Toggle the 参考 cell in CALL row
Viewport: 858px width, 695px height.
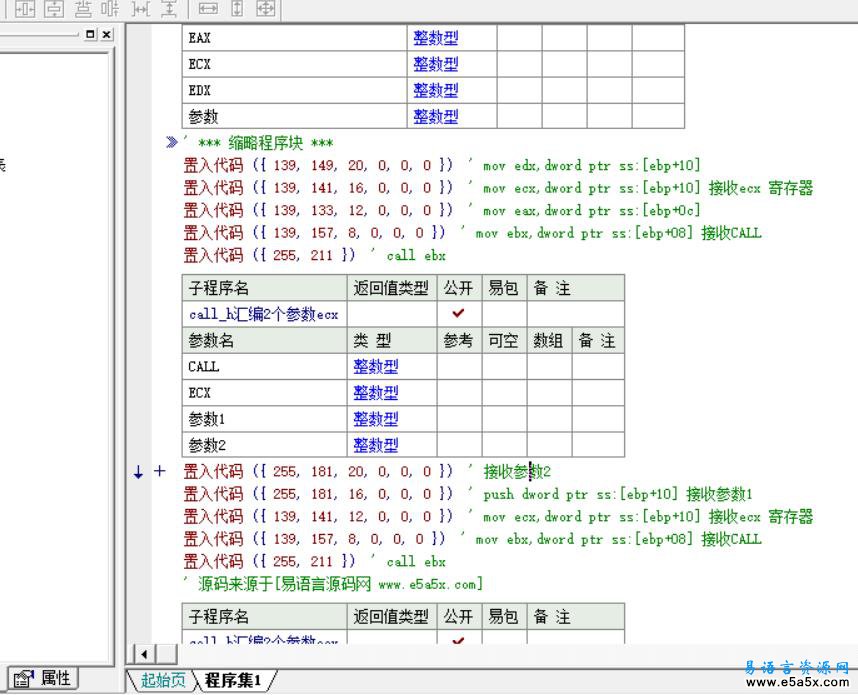pos(459,367)
